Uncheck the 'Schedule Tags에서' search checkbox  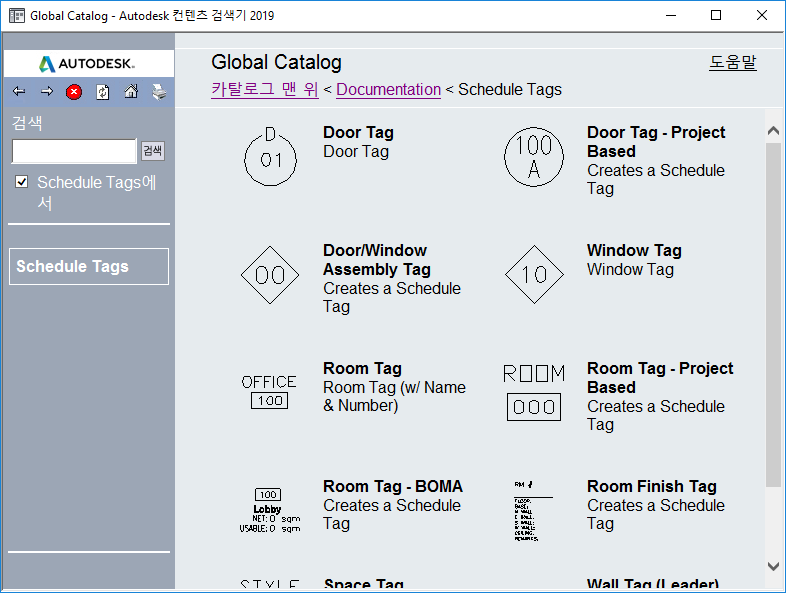pyautogui.click(x=22, y=181)
